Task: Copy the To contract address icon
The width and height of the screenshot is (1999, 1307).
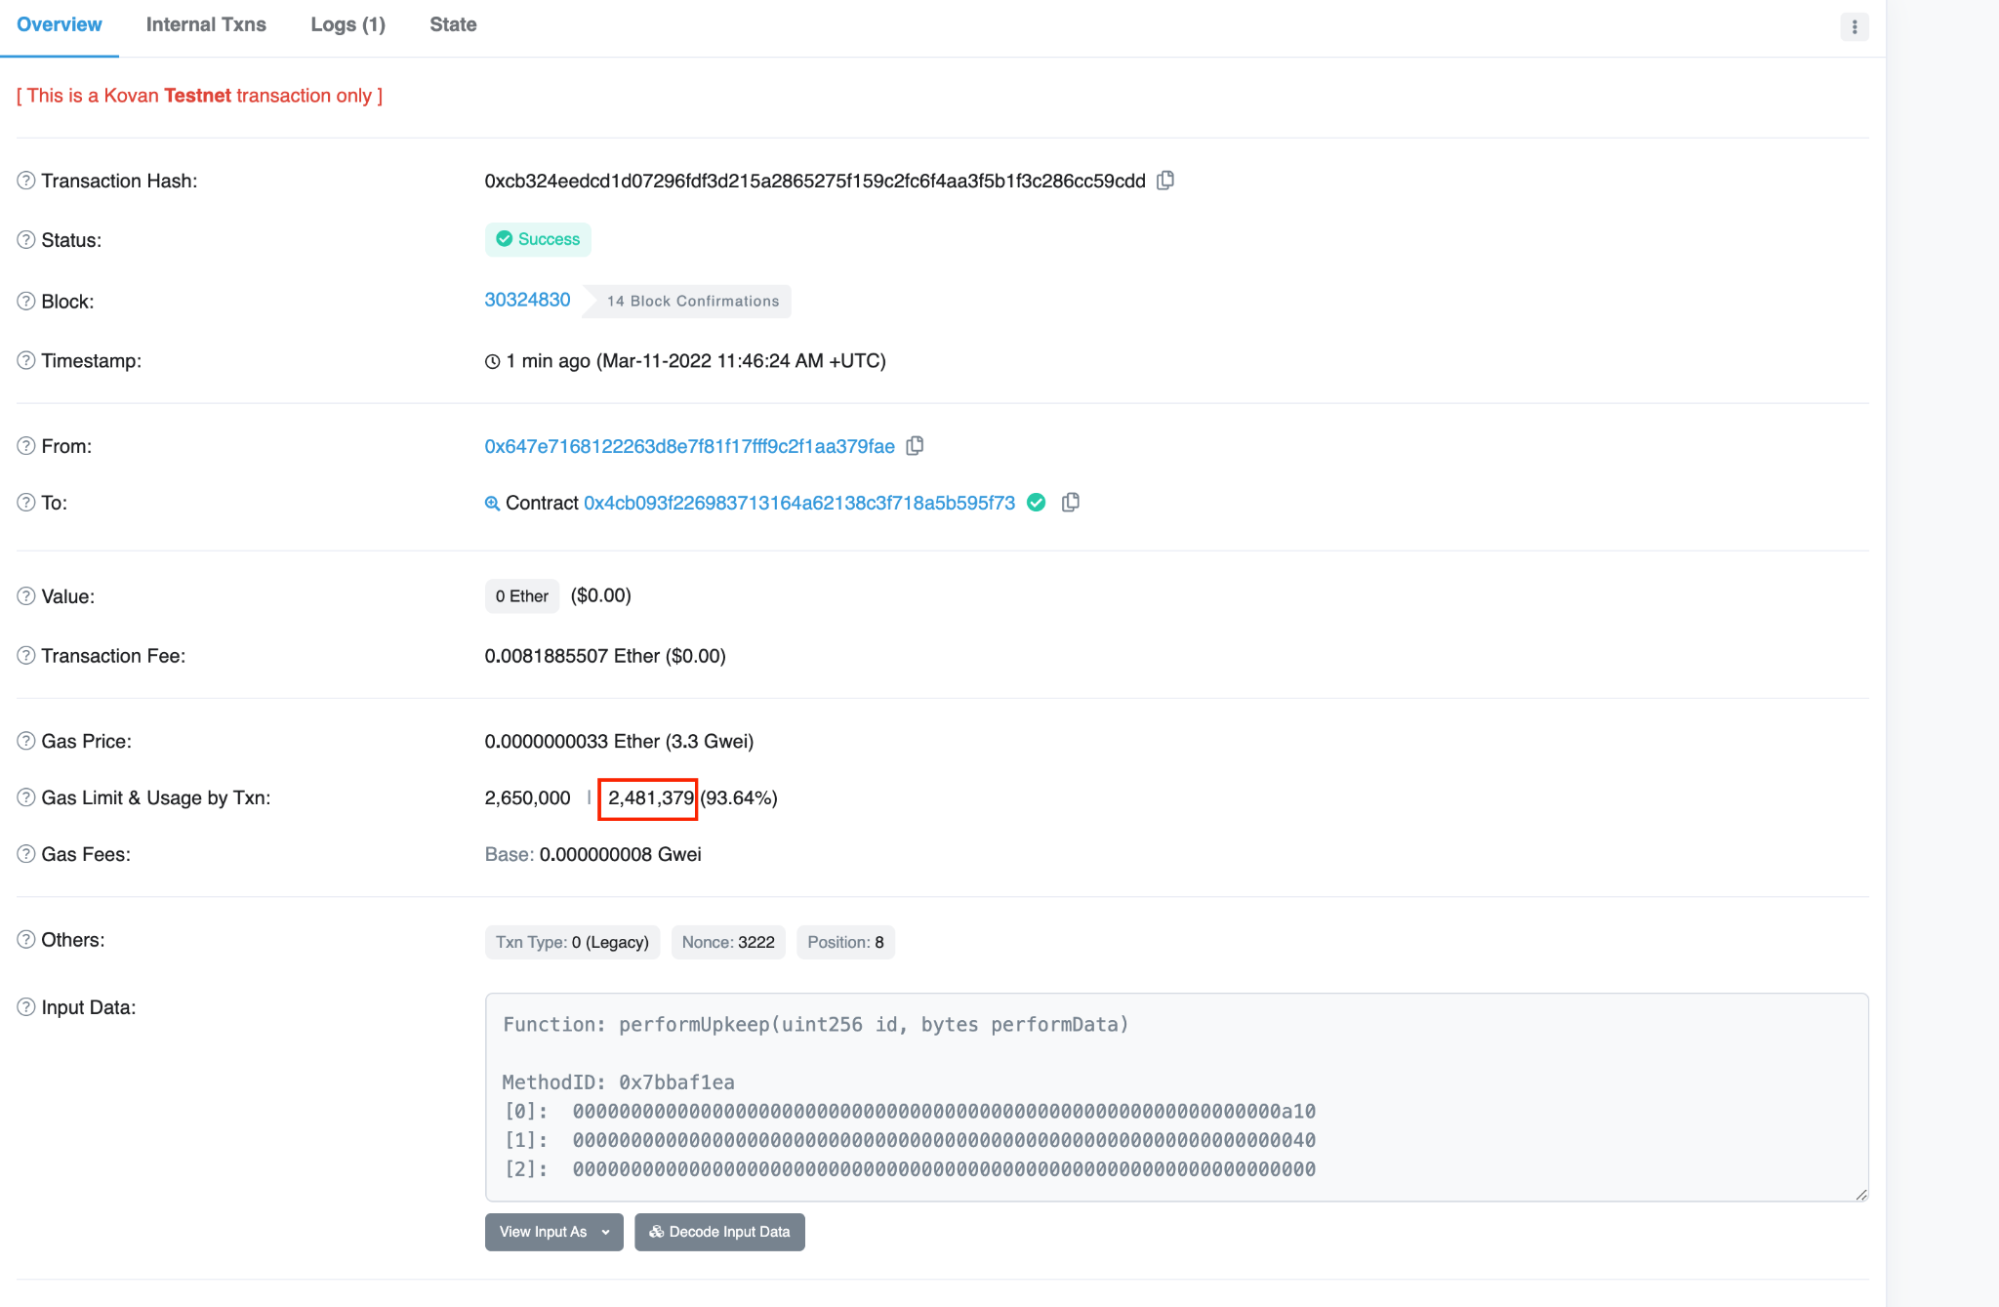Action: 1070,502
